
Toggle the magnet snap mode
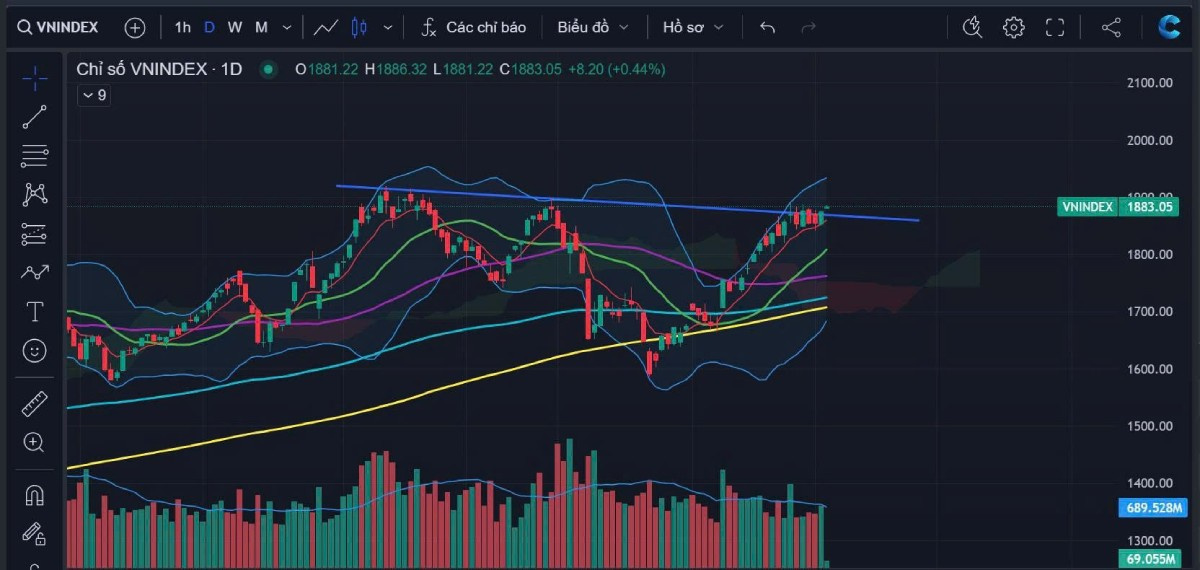click(x=34, y=495)
